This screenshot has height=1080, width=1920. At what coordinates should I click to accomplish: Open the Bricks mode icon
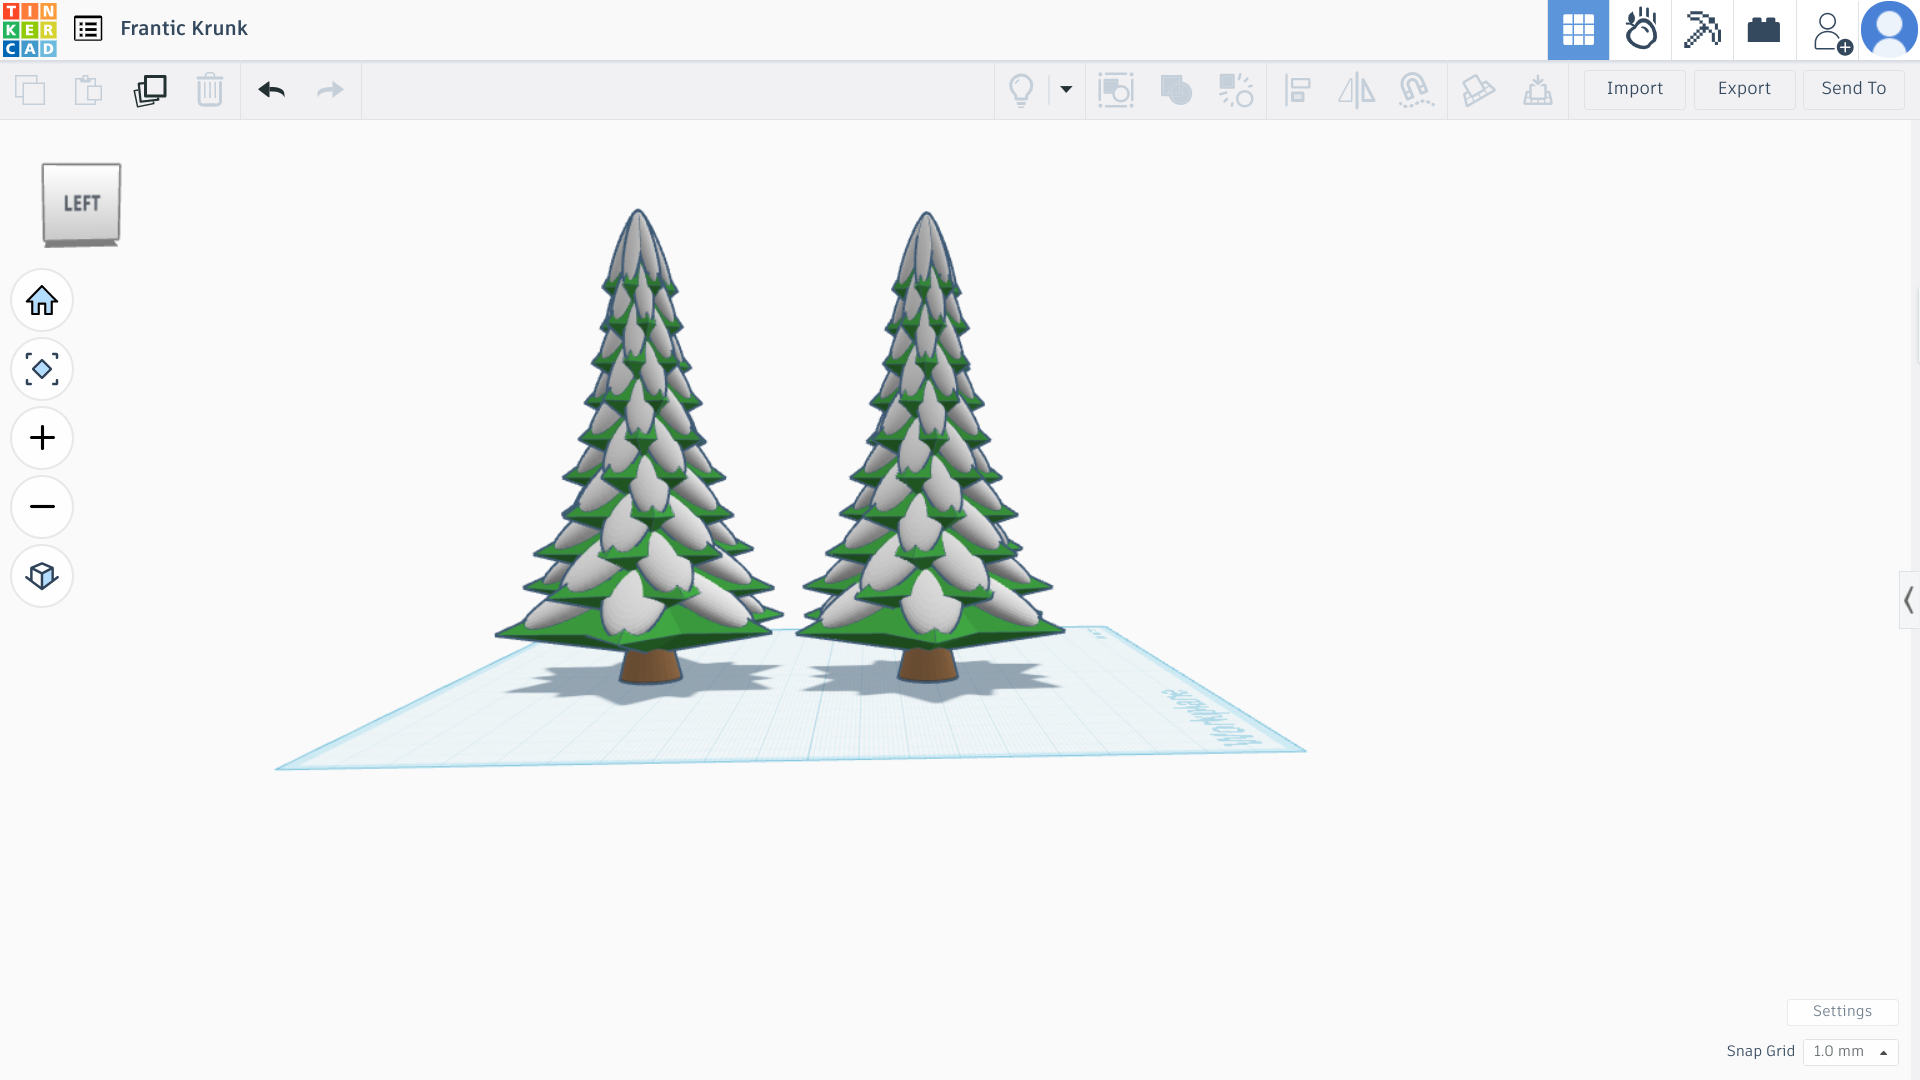point(1764,30)
